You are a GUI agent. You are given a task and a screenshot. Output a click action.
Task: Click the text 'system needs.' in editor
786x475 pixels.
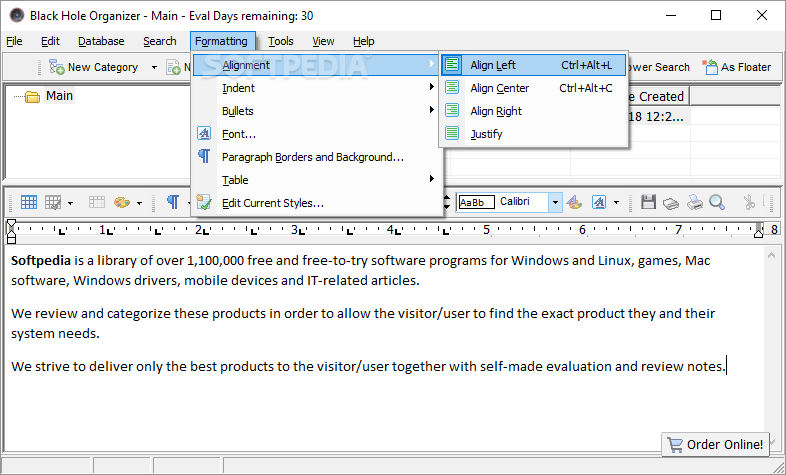click(x=55, y=333)
